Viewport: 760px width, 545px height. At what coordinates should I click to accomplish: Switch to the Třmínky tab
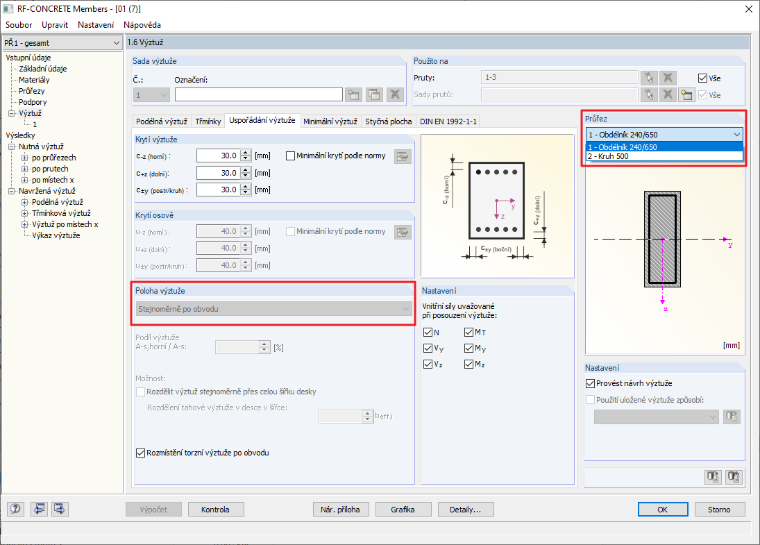[208, 121]
